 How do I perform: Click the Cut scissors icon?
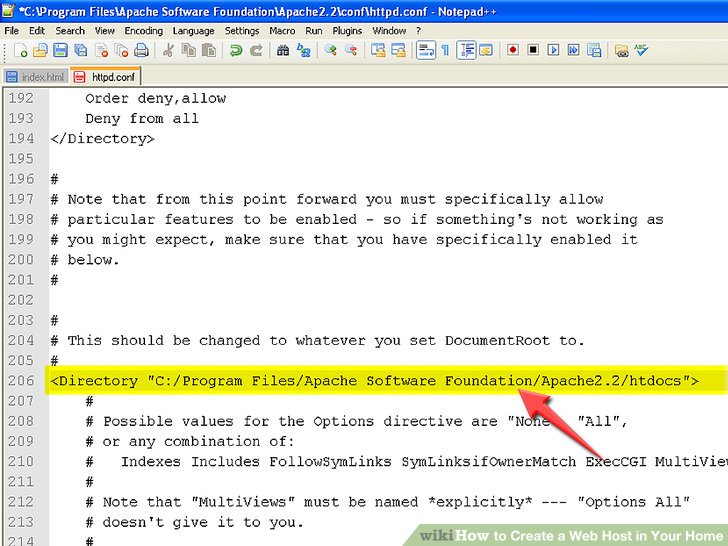coord(168,50)
